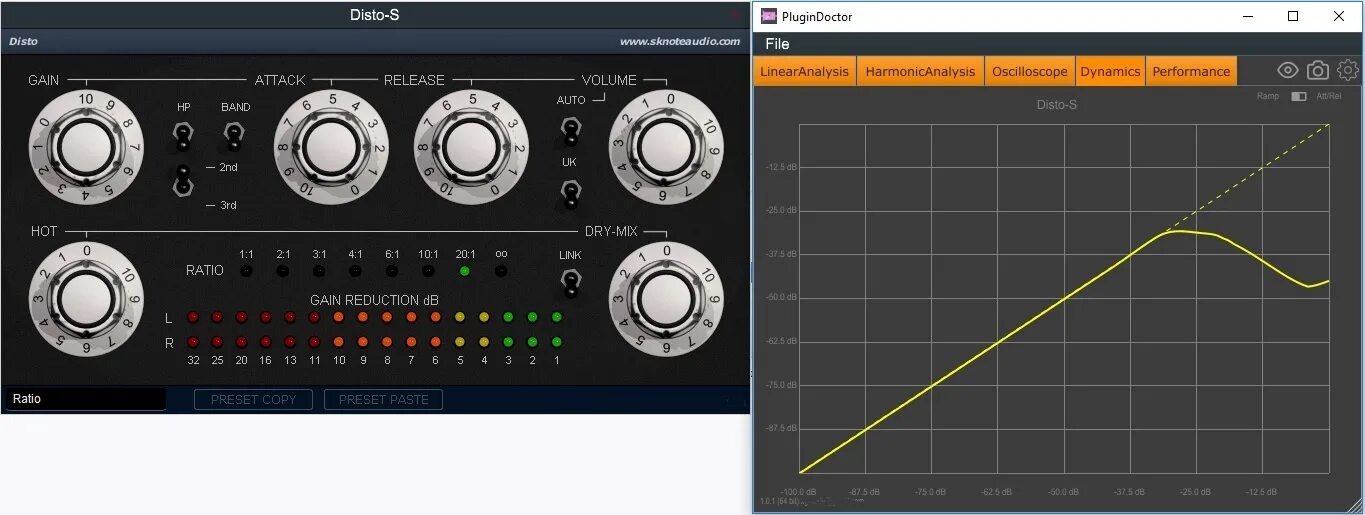Open the File menu in PluginDoctor
The height and width of the screenshot is (515, 1365).
[777, 44]
